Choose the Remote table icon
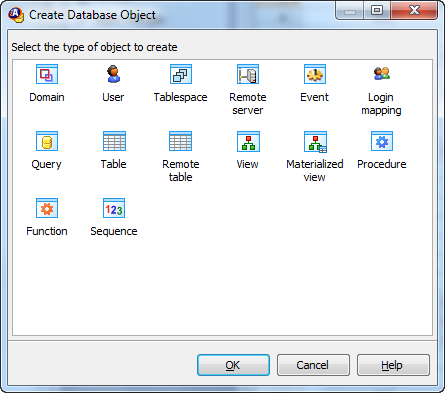This screenshot has height=393, width=445. (x=180, y=141)
